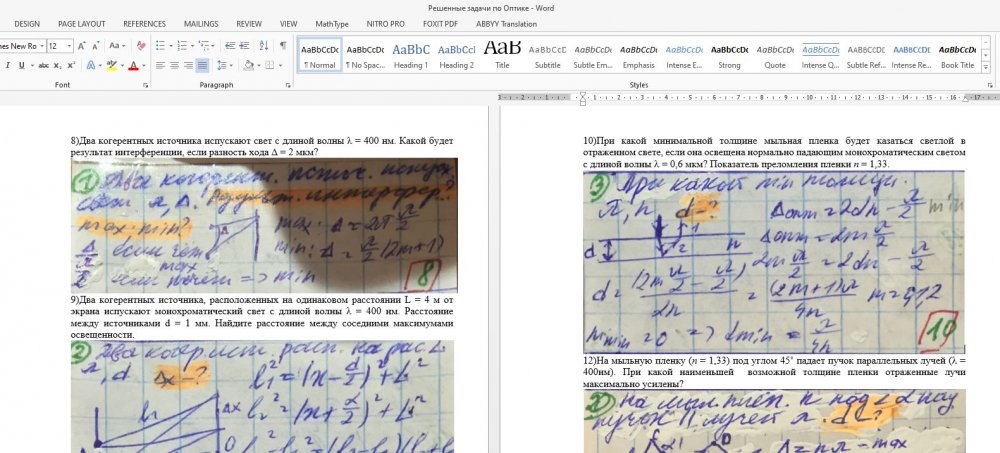Viewport: 1000px width, 453px height.
Task: Click the Clear All Formatting eraser icon
Action: tap(141, 46)
